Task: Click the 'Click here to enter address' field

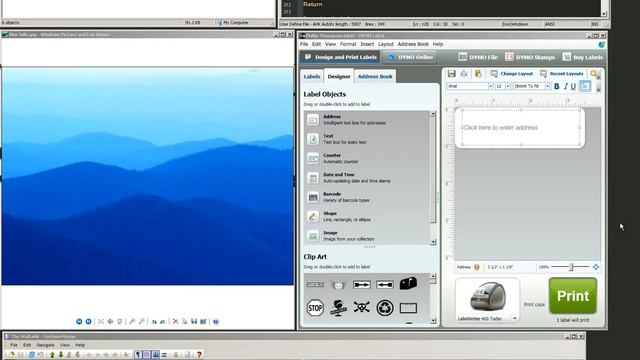Action: pyautogui.click(x=521, y=127)
